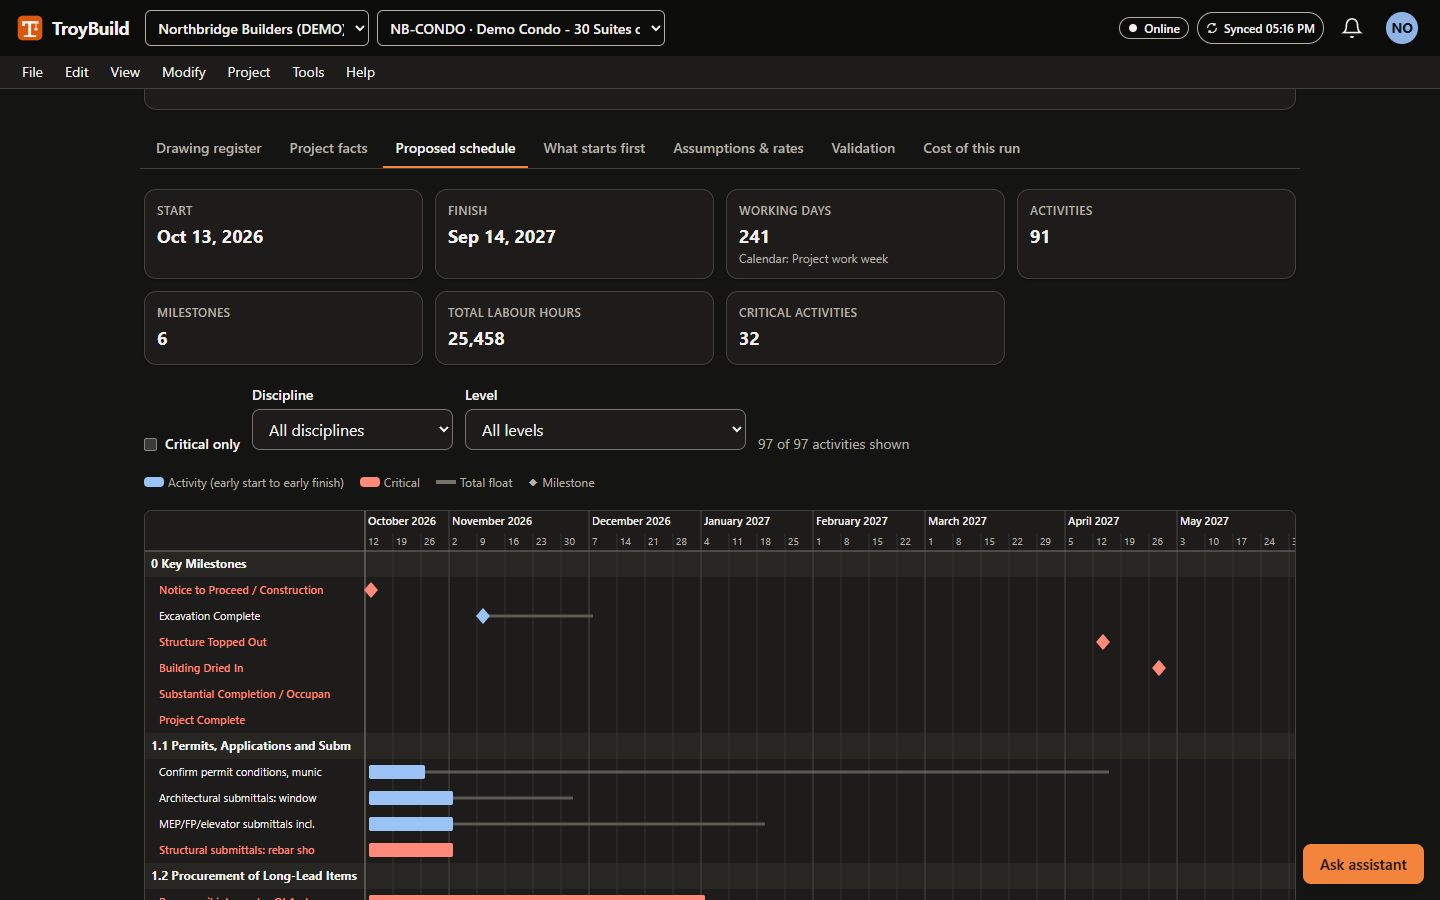The image size is (1440, 900).
Task: Open the Edit menu
Action: click(77, 72)
